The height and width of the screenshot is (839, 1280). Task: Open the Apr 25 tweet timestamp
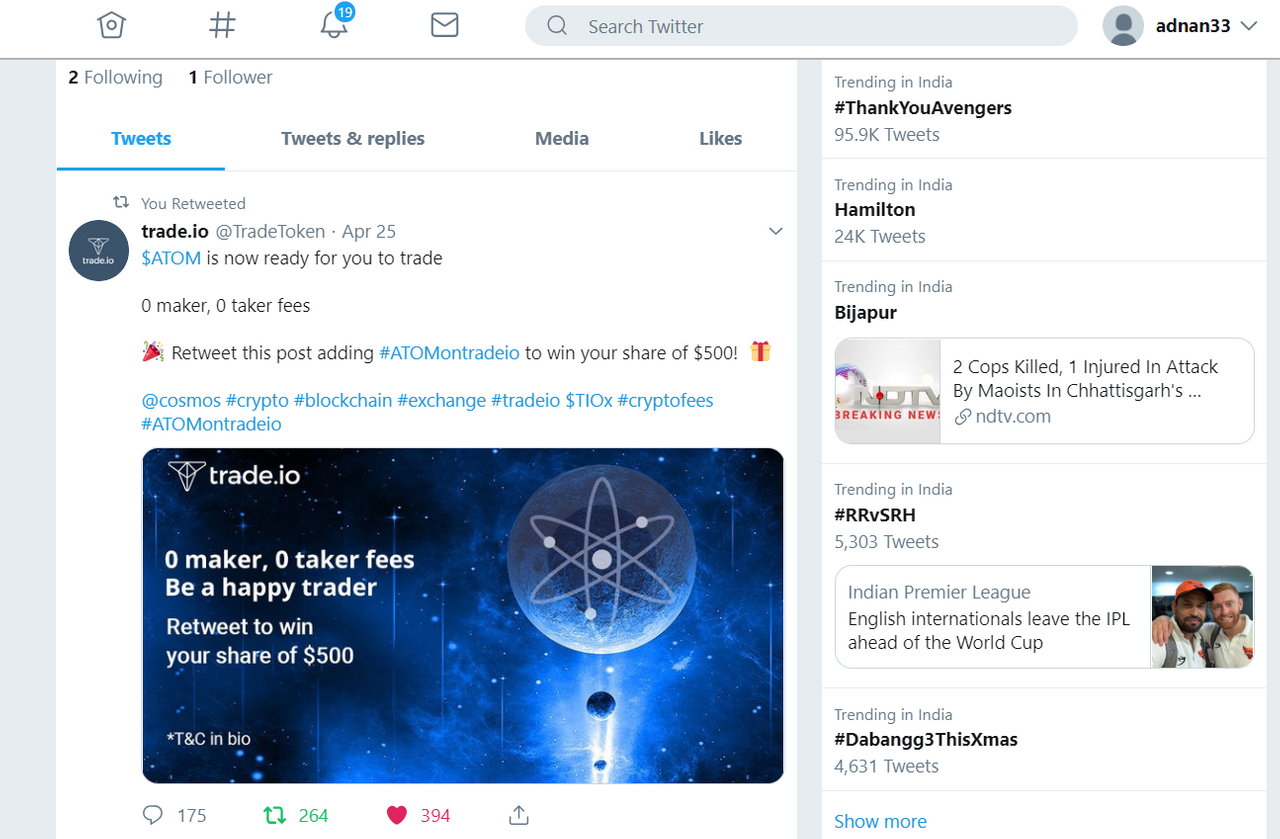coord(369,231)
